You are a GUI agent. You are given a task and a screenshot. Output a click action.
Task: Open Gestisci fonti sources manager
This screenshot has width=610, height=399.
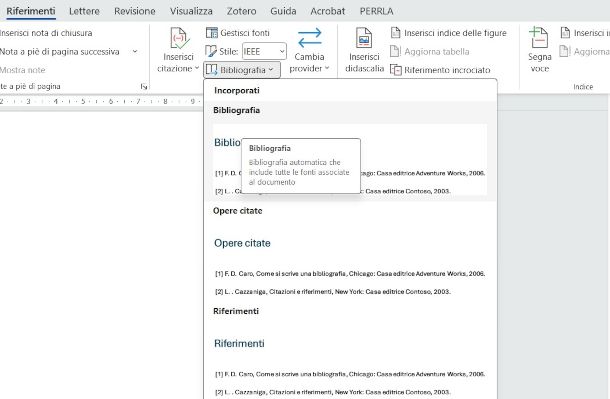238,33
